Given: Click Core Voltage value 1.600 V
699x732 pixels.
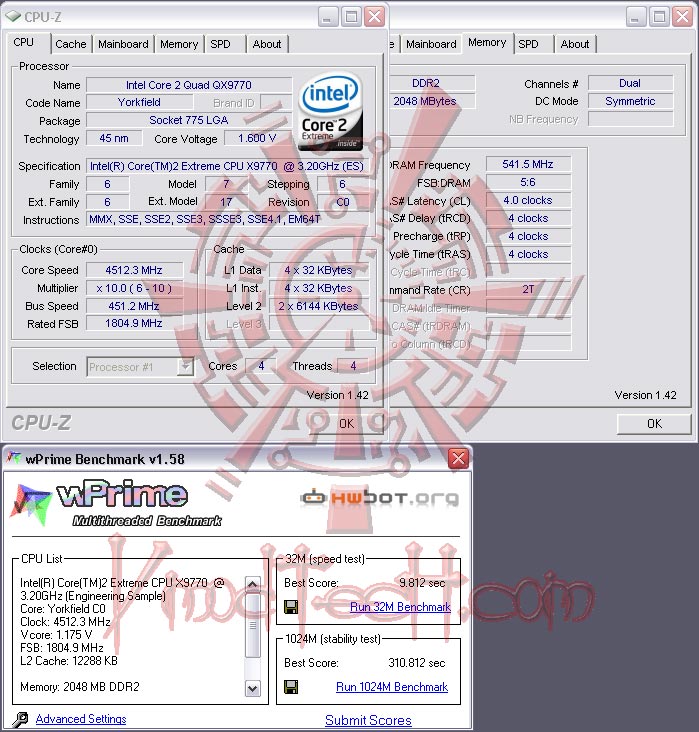Looking at the screenshot, I should [257, 138].
